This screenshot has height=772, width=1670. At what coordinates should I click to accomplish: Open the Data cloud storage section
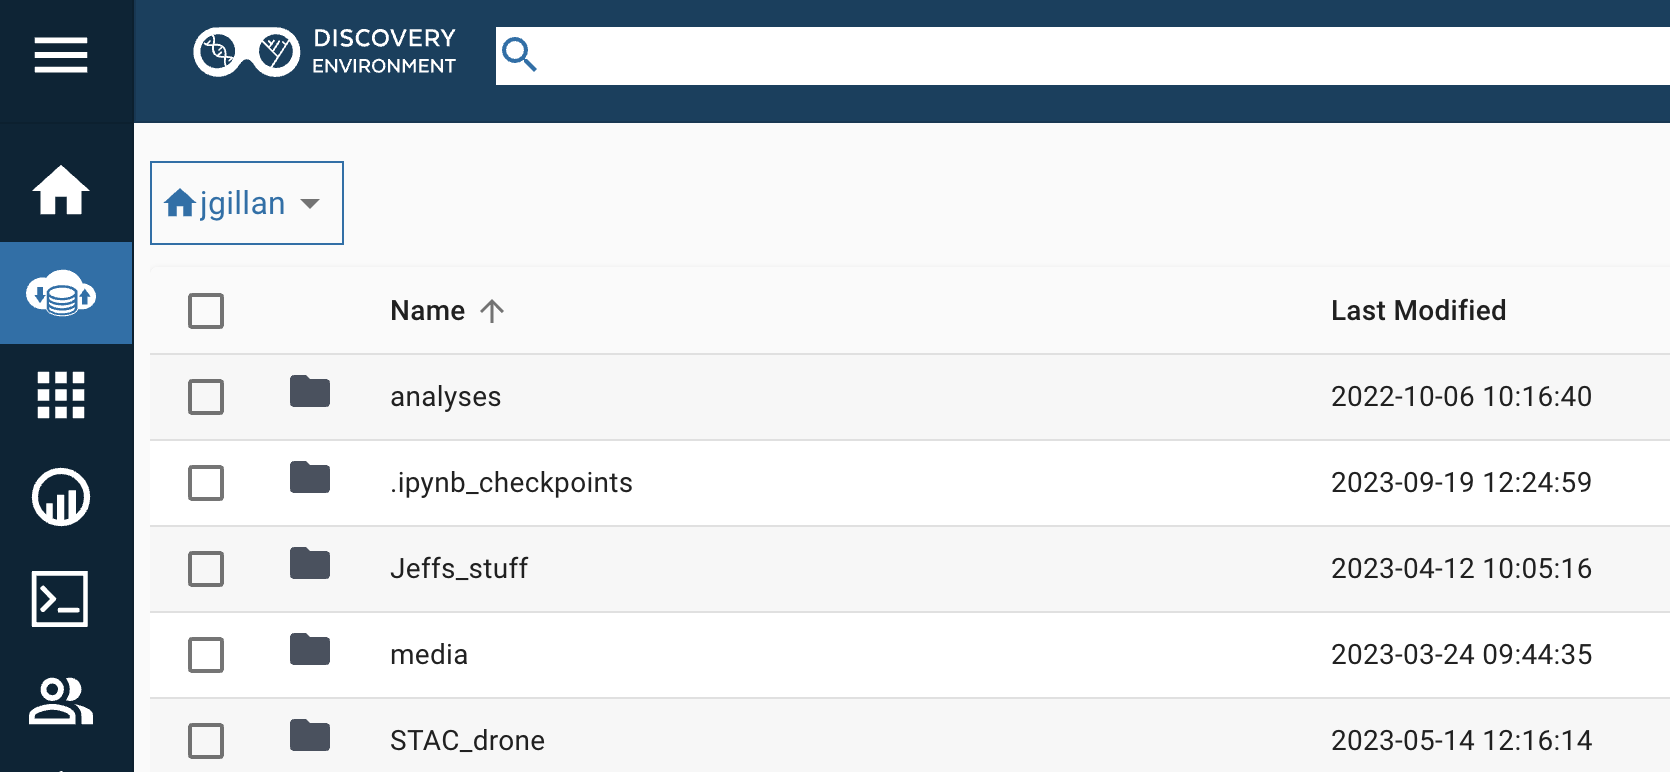click(x=61, y=293)
